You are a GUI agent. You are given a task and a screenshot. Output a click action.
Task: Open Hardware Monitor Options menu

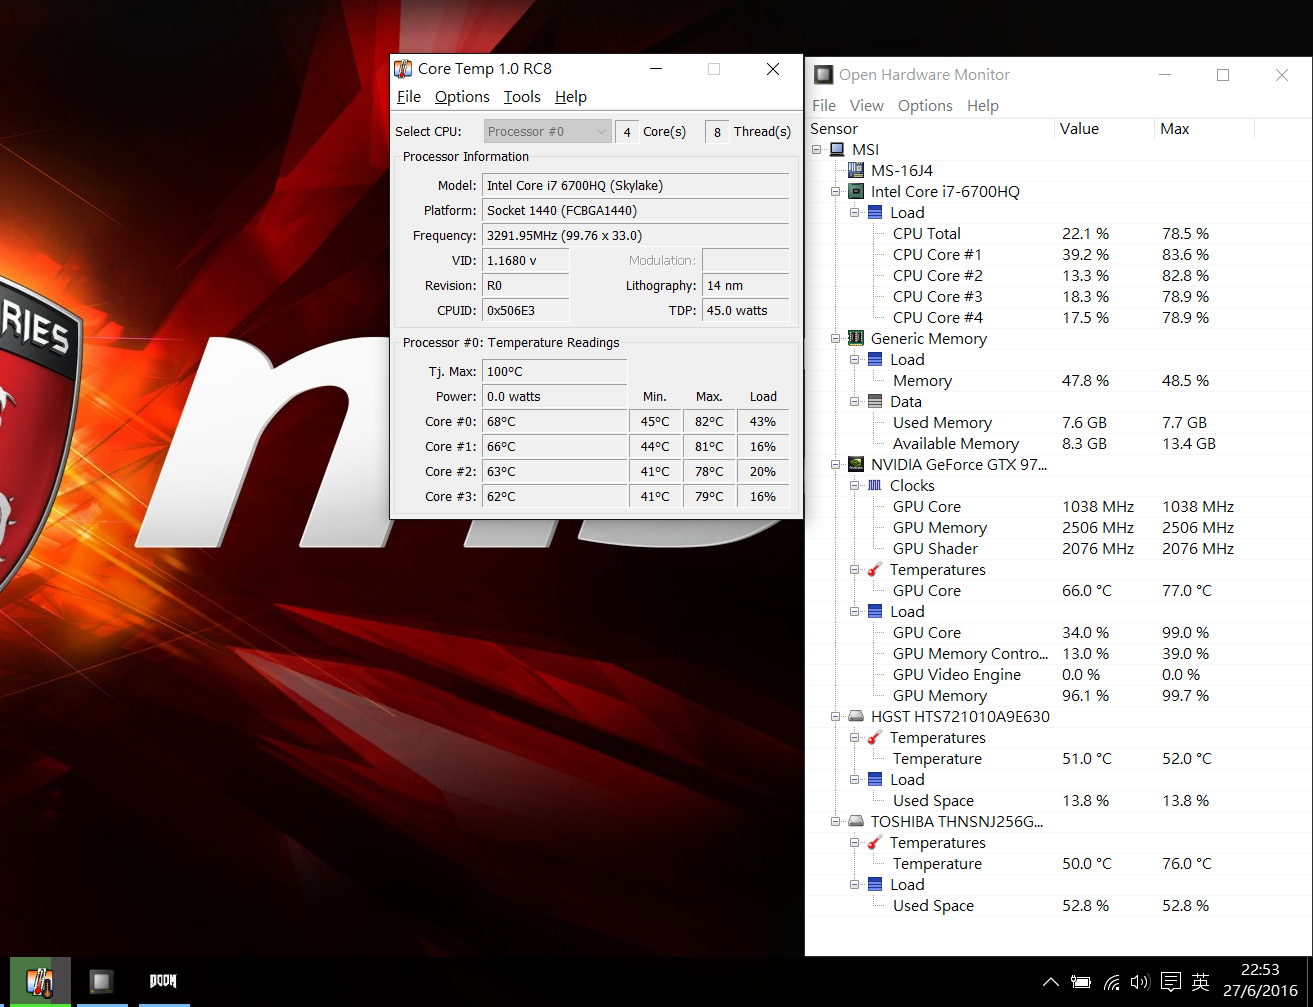pos(925,106)
